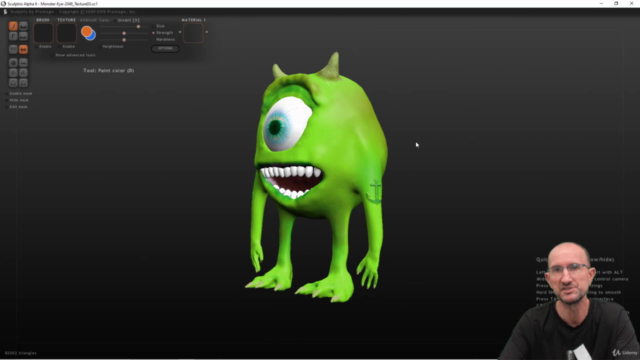The image size is (640, 360).
Task: Click the Strength slider handle
Action: [124, 33]
